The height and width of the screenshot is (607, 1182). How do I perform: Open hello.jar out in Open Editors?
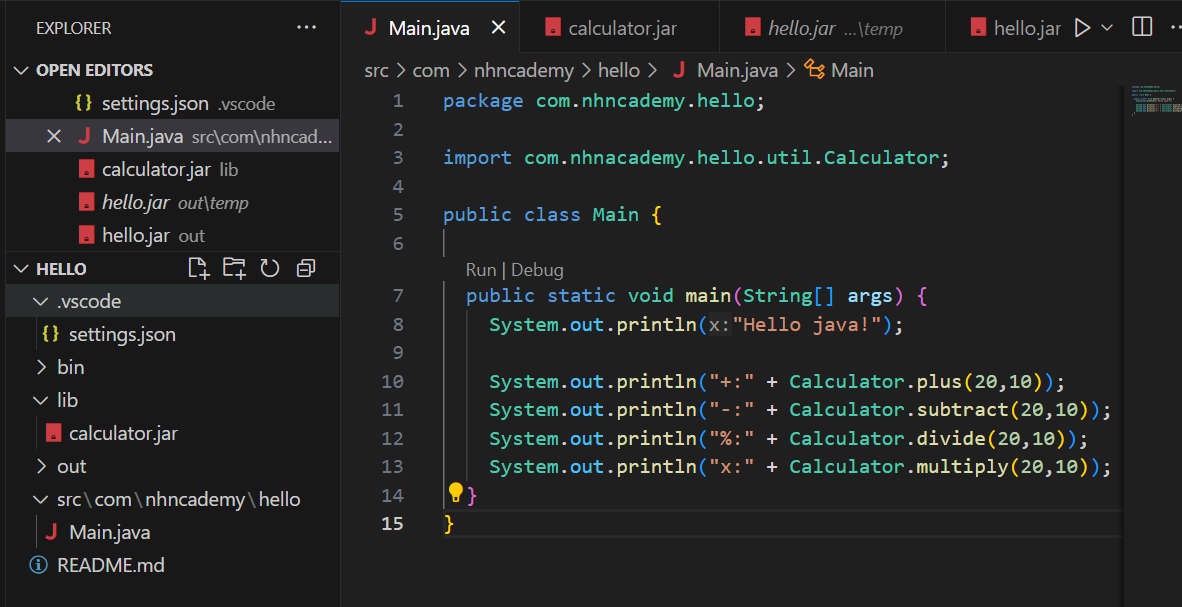[x=172, y=236]
